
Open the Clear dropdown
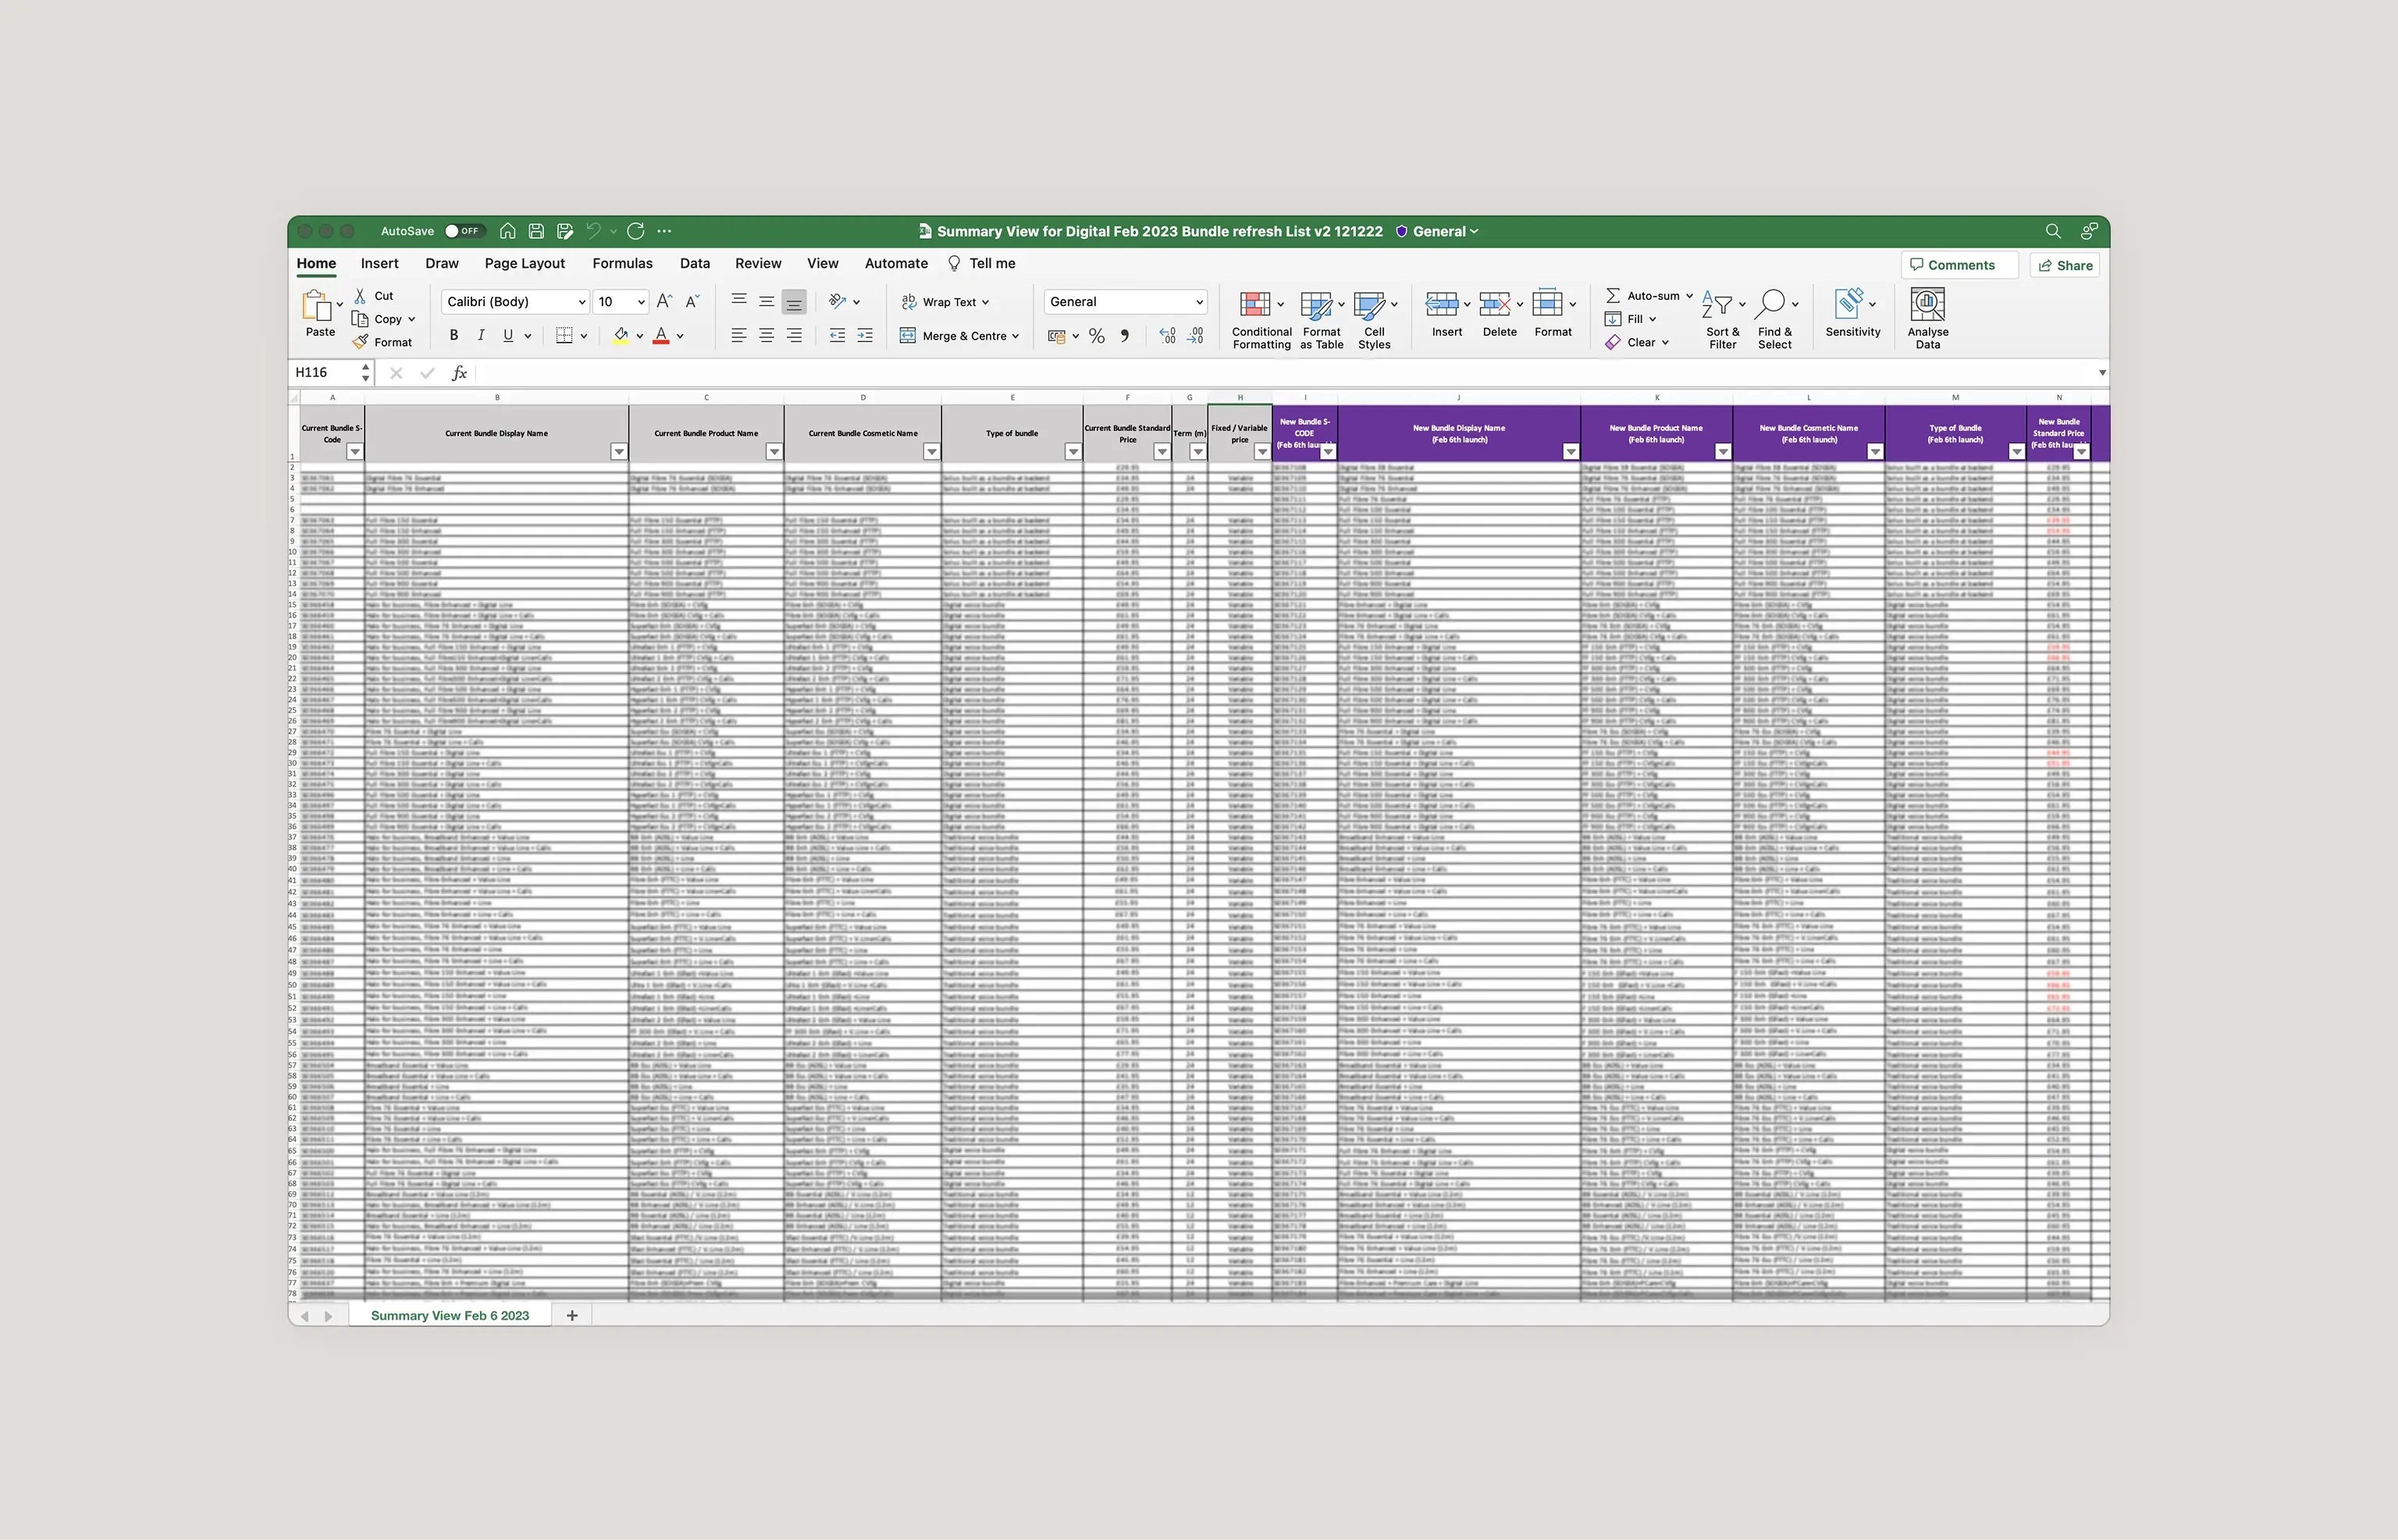pos(1637,342)
